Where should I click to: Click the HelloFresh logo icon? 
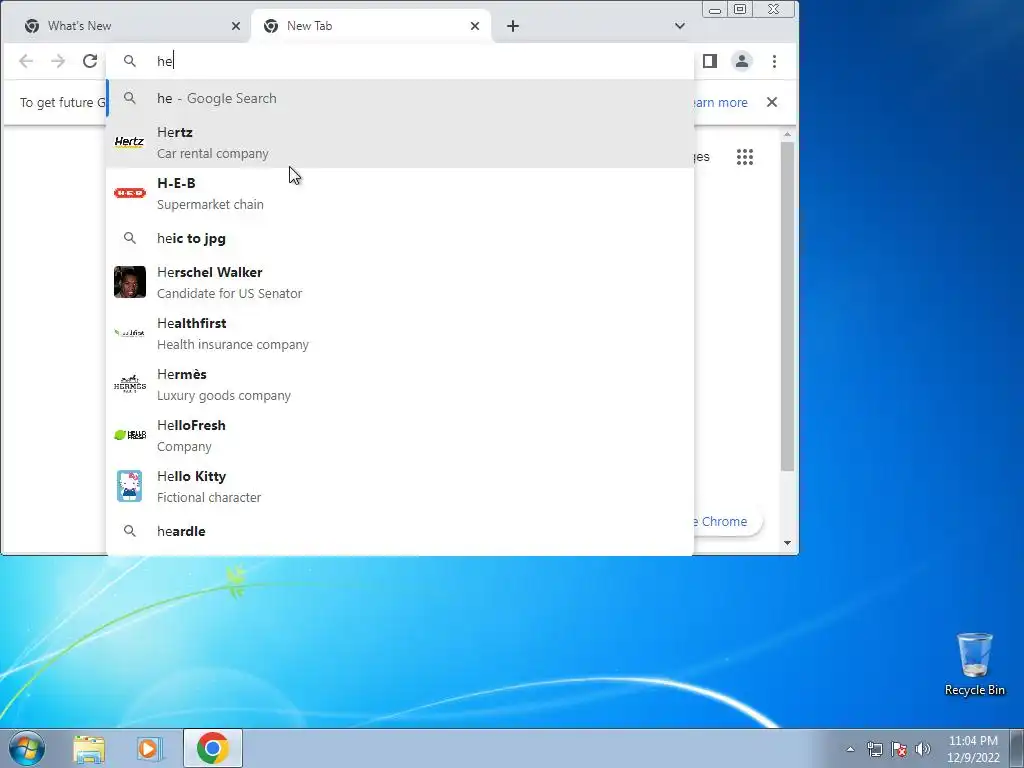coord(129,435)
